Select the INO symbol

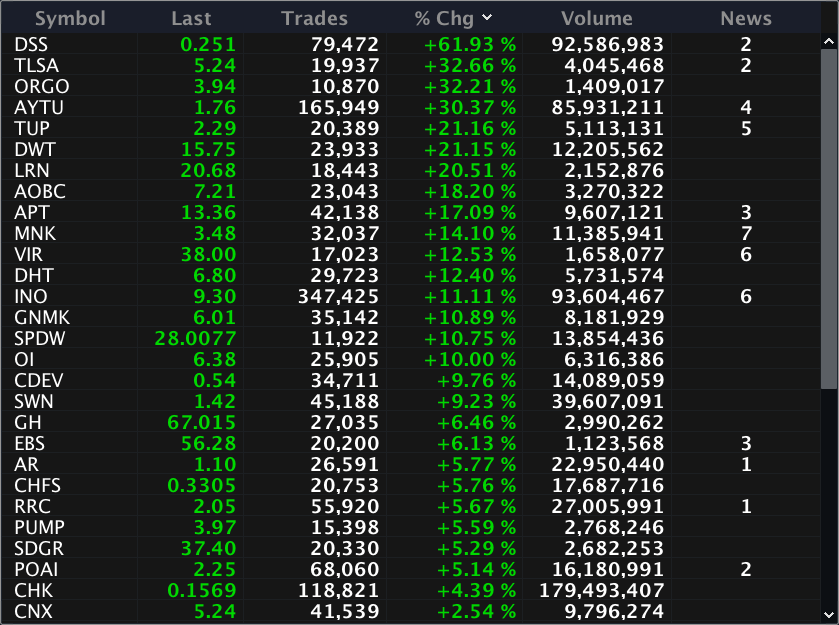pos(30,296)
